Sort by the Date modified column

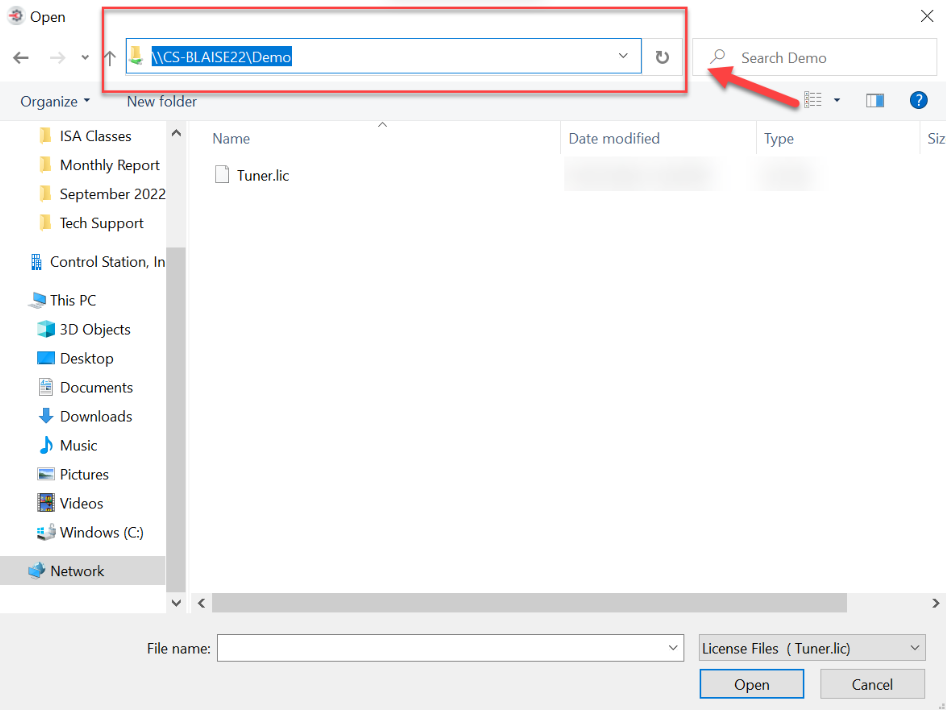(614, 139)
